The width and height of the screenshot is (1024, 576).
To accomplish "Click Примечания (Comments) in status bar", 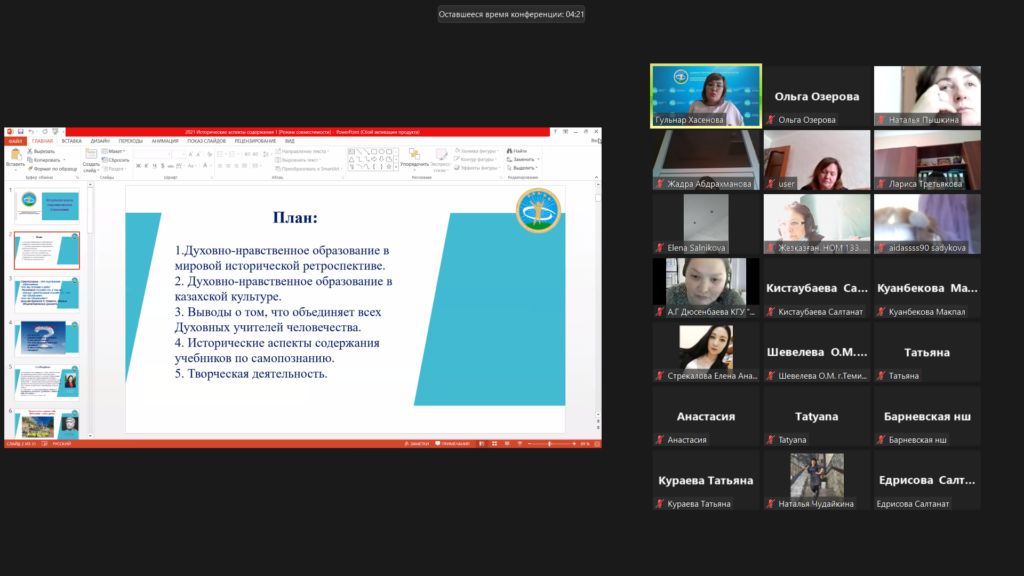I will pos(453,443).
